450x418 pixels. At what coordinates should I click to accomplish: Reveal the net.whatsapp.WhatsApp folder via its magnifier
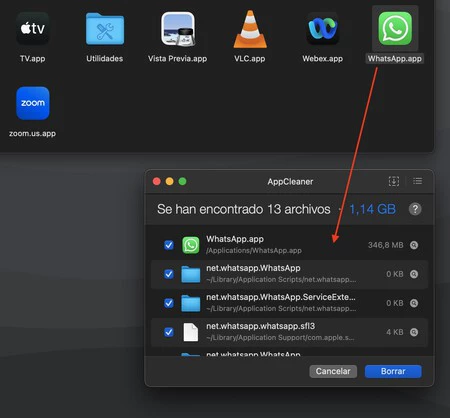(x=414, y=274)
